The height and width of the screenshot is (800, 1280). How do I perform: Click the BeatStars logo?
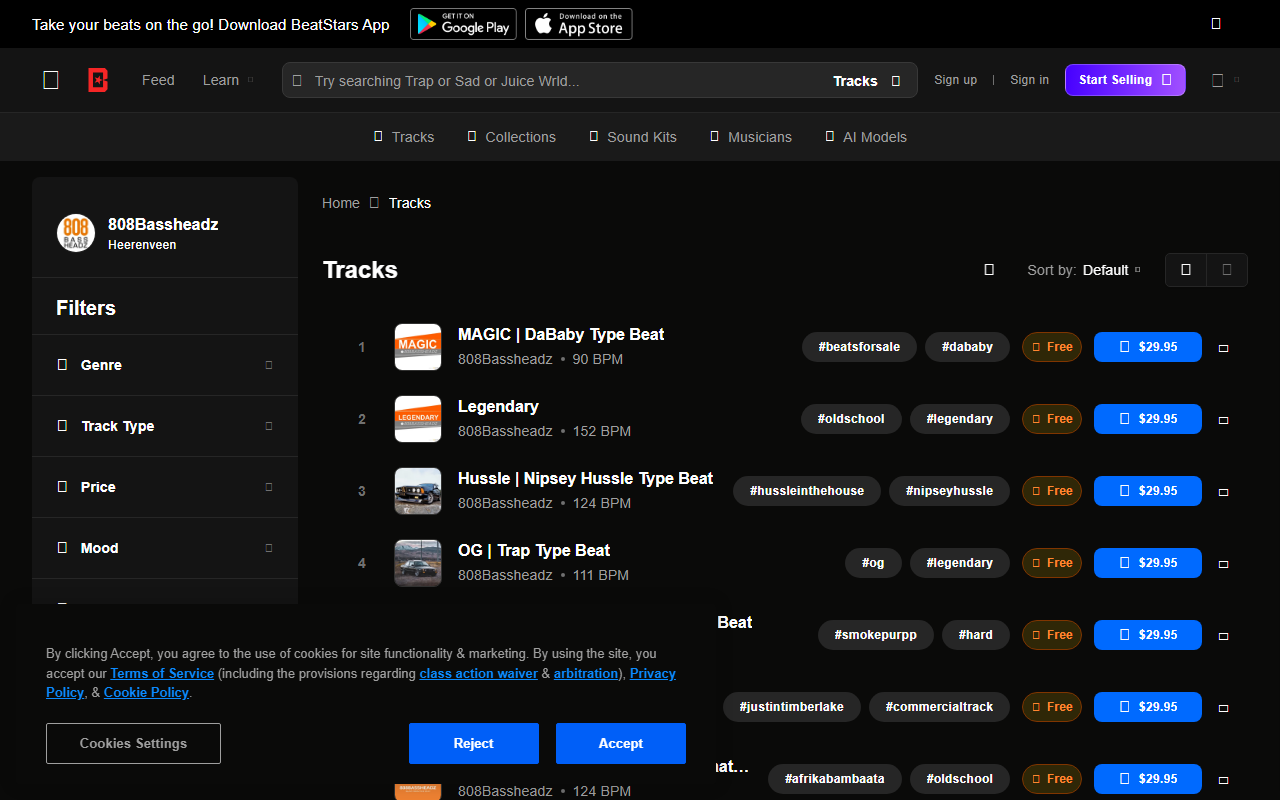pos(98,80)
